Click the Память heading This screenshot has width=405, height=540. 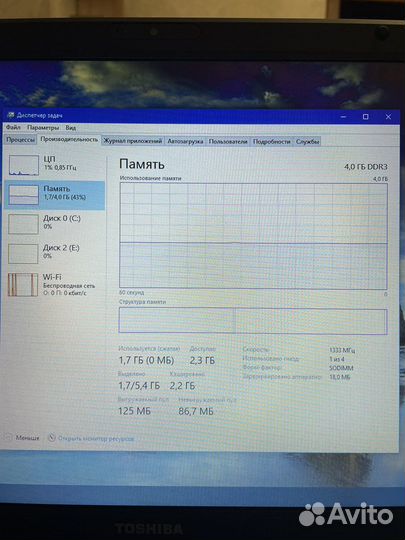142,164
